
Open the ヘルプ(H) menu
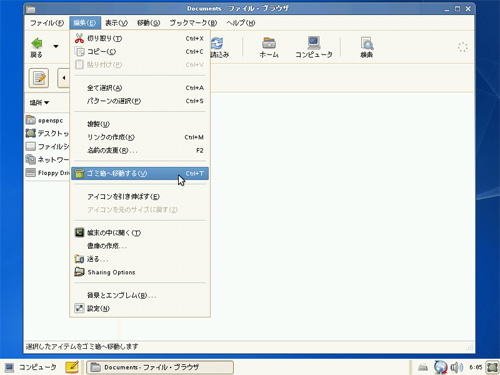pos(241,23)
